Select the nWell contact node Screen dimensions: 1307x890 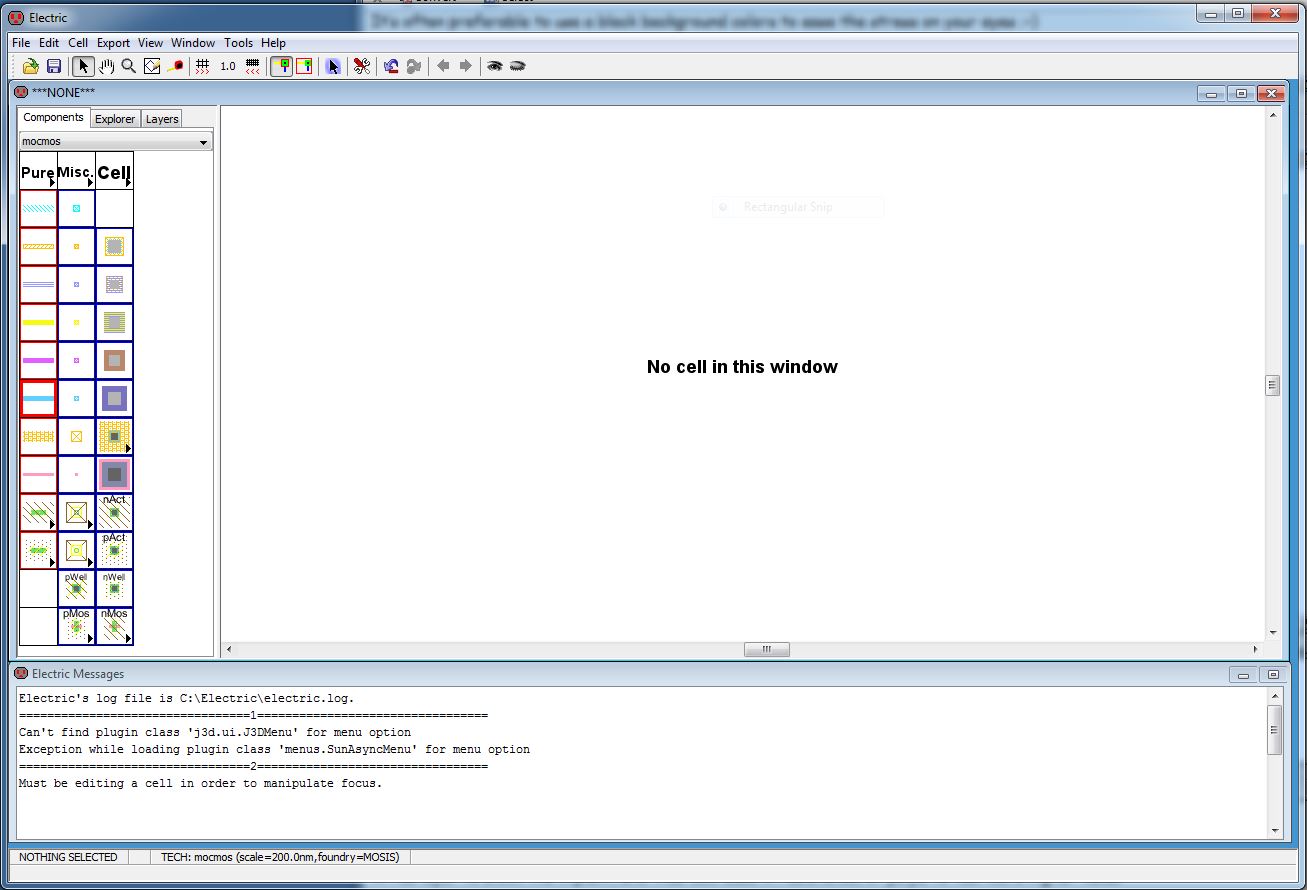(114, 589)
